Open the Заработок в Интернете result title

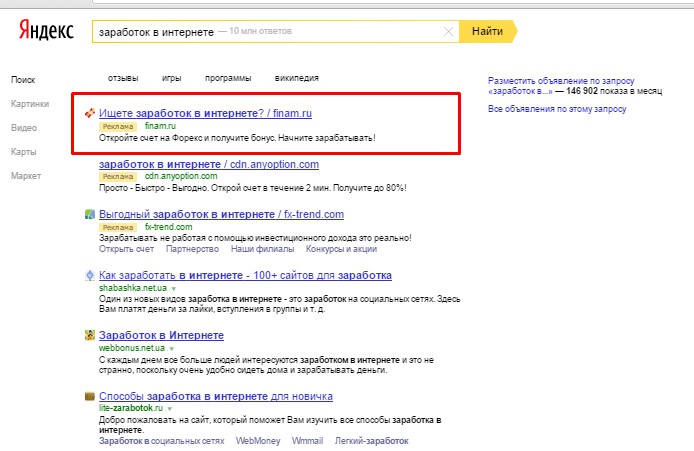tap(161, 335)
